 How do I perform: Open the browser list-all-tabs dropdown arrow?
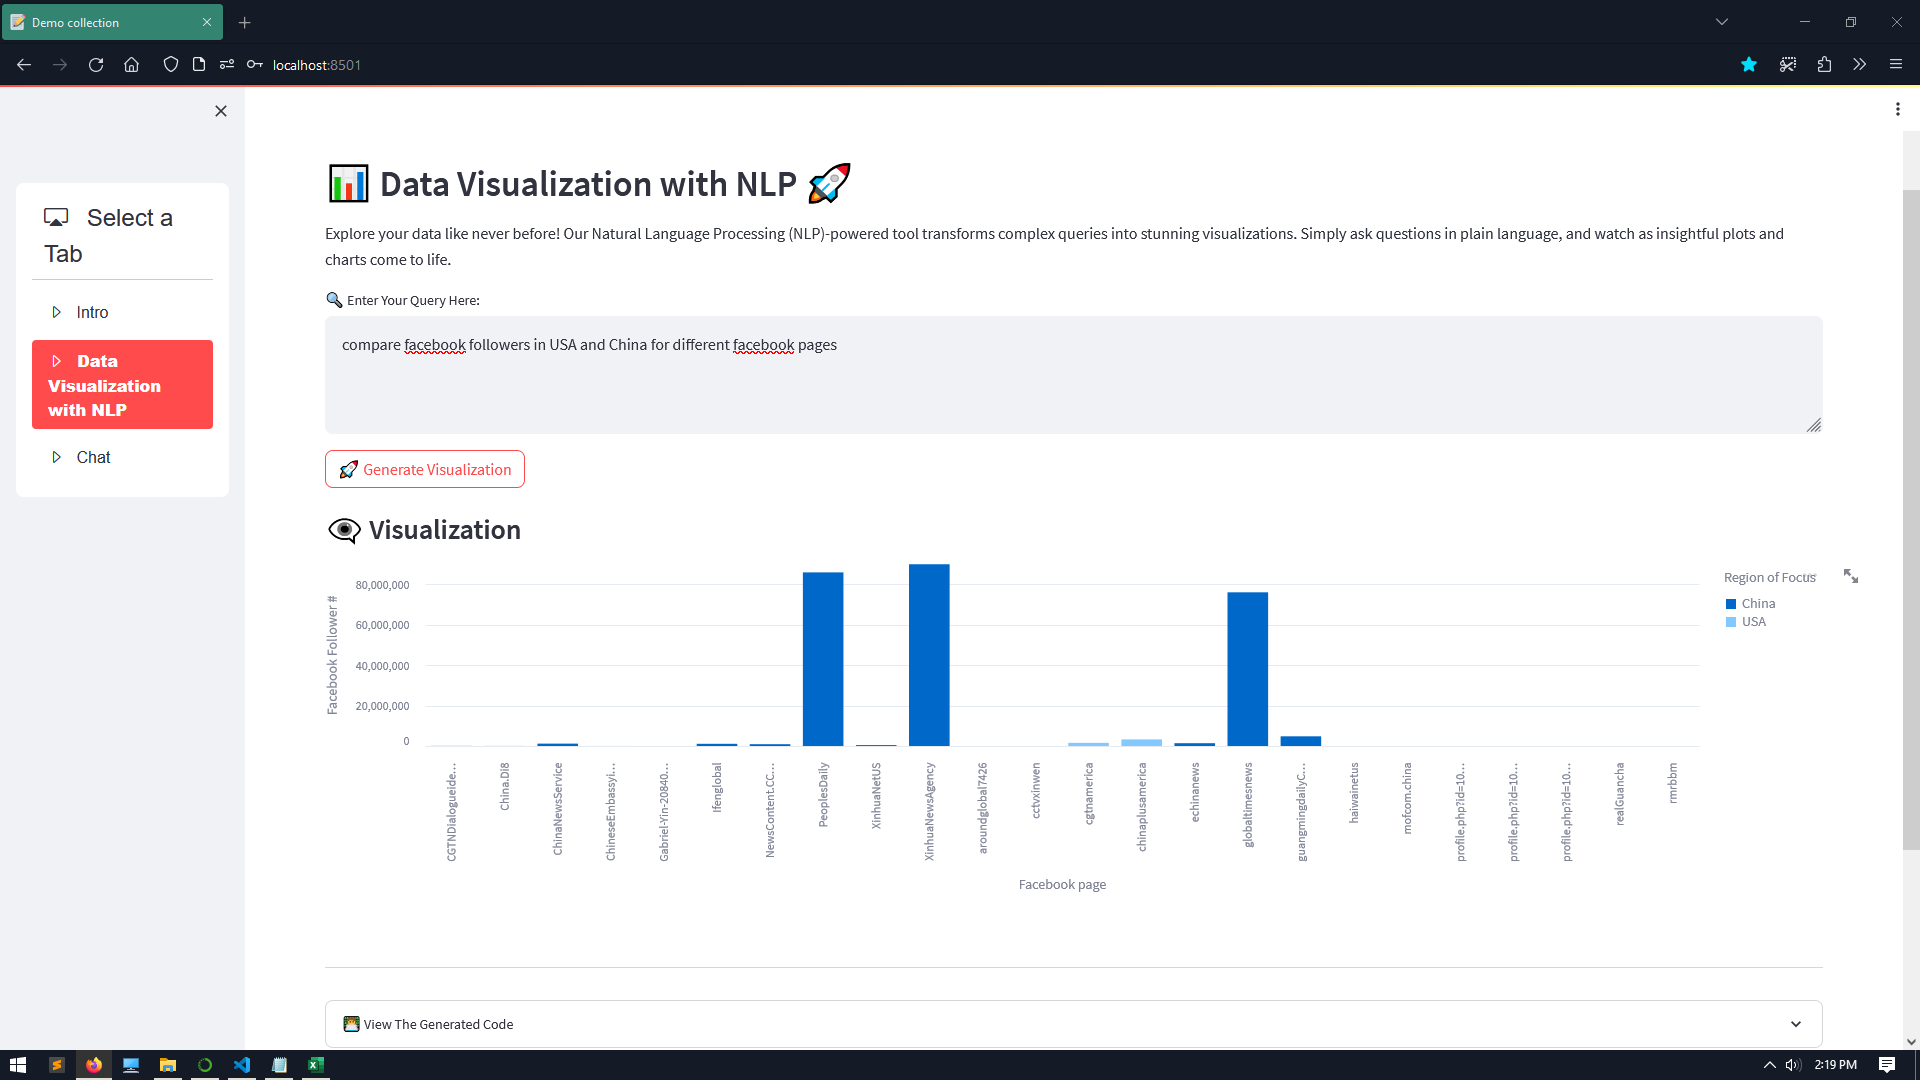(x=1722, y=22)
